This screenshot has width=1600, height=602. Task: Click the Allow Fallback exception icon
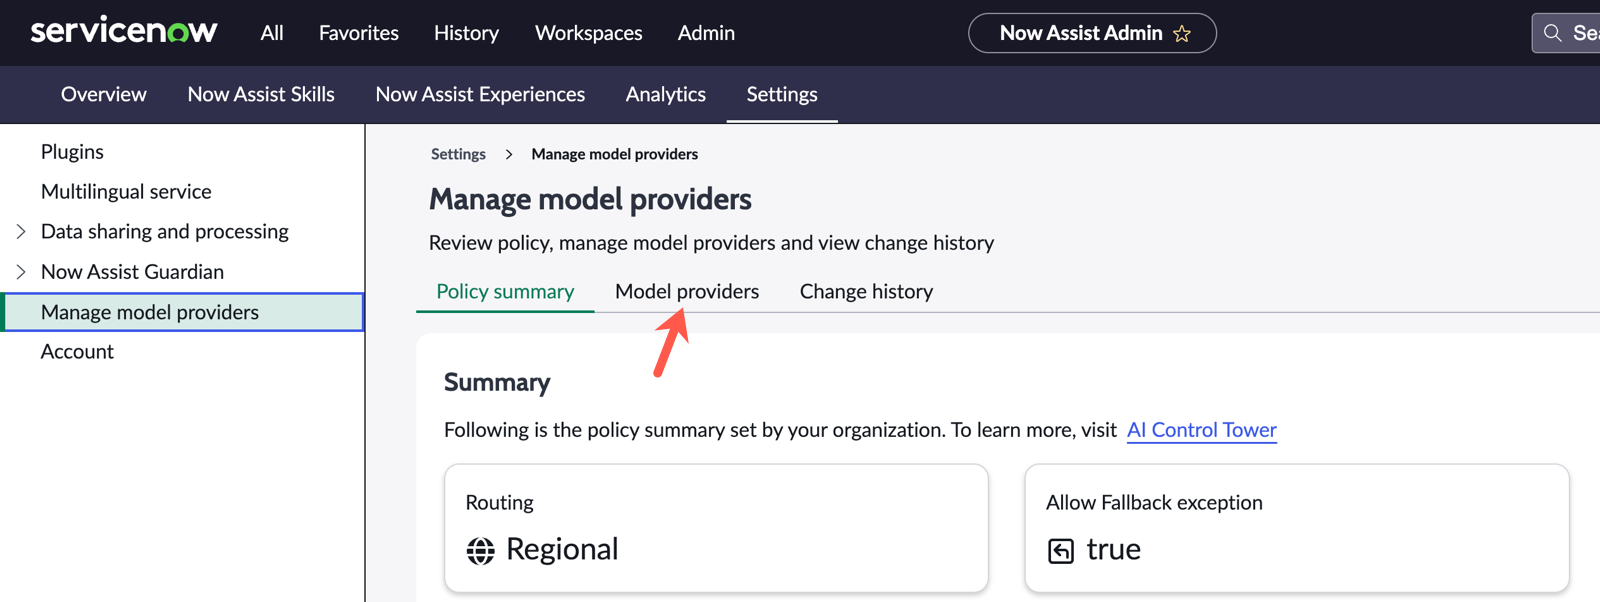(1060, 550)
